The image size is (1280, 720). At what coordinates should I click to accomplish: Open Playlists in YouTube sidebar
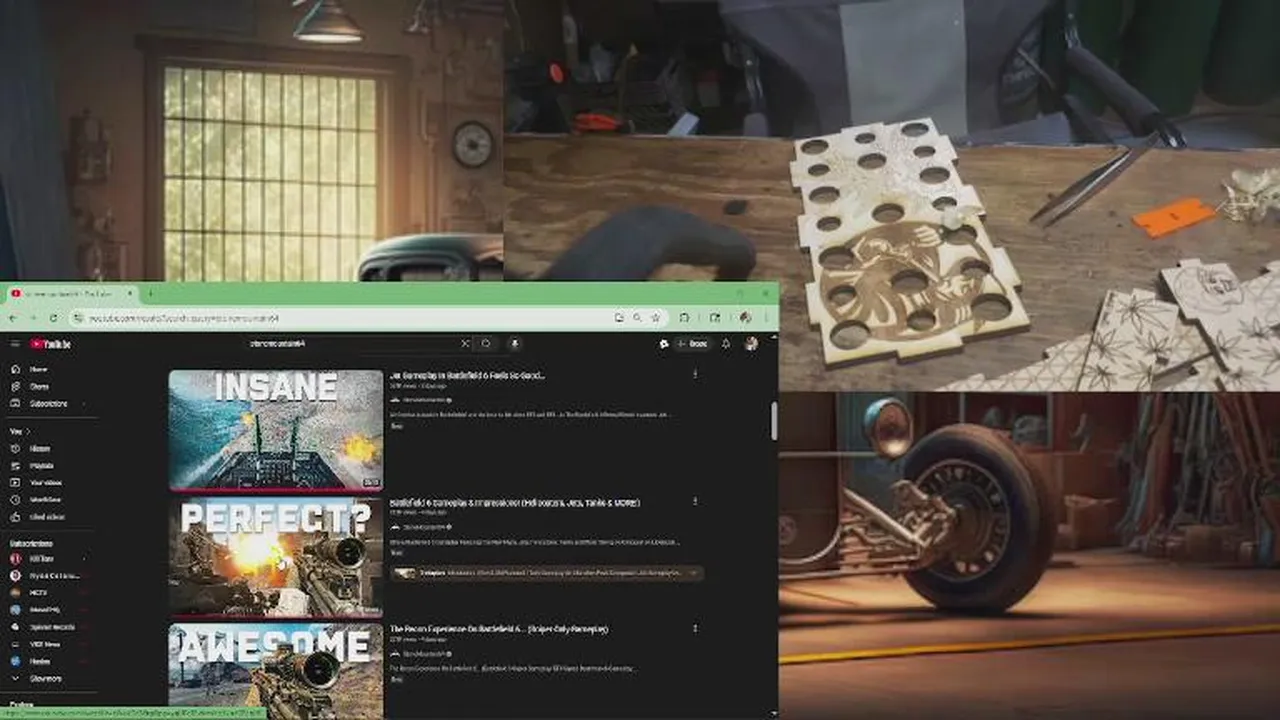click(41, 466)
